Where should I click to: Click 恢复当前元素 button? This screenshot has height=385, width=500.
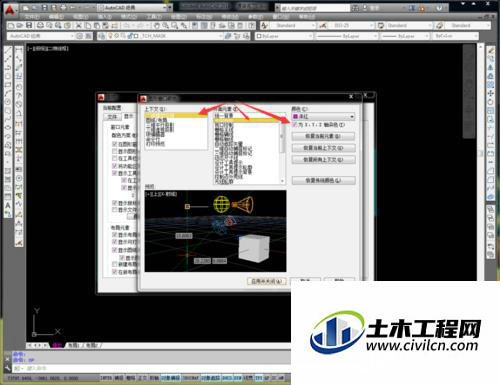(x=323, y=136)
